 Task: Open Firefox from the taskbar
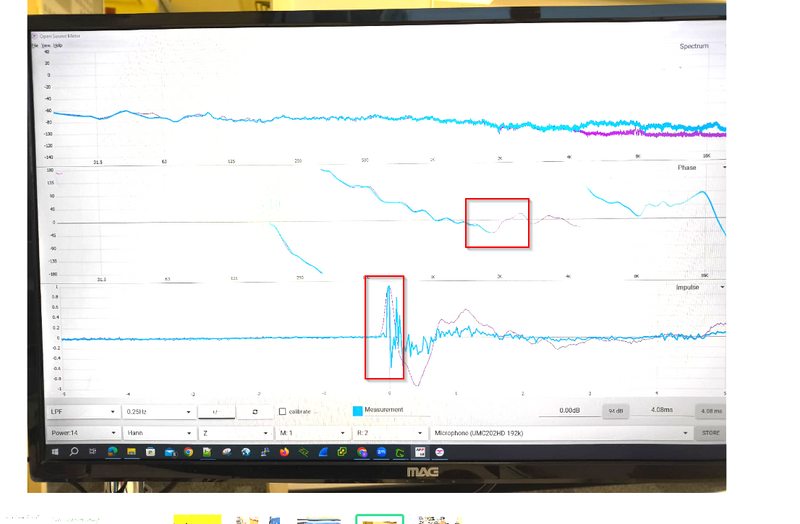[x=284, y=452]
